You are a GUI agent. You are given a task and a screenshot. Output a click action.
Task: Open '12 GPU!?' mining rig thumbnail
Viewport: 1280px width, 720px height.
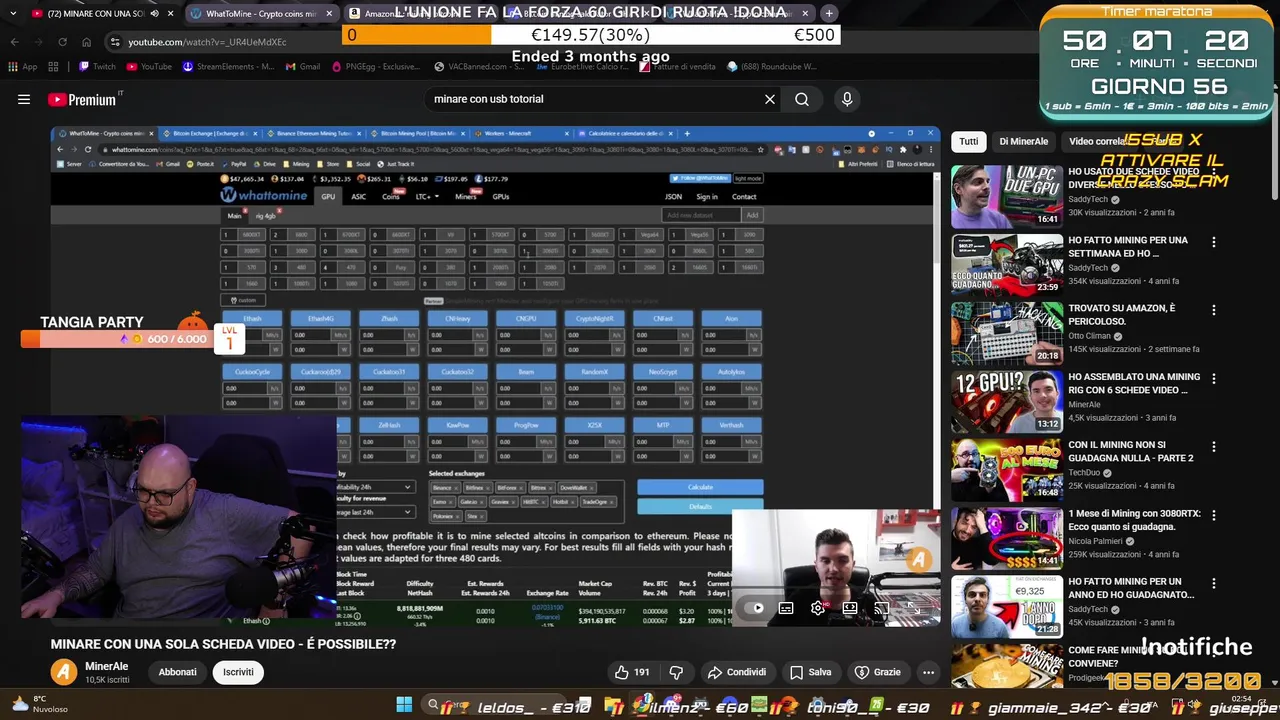point(1006,401)
